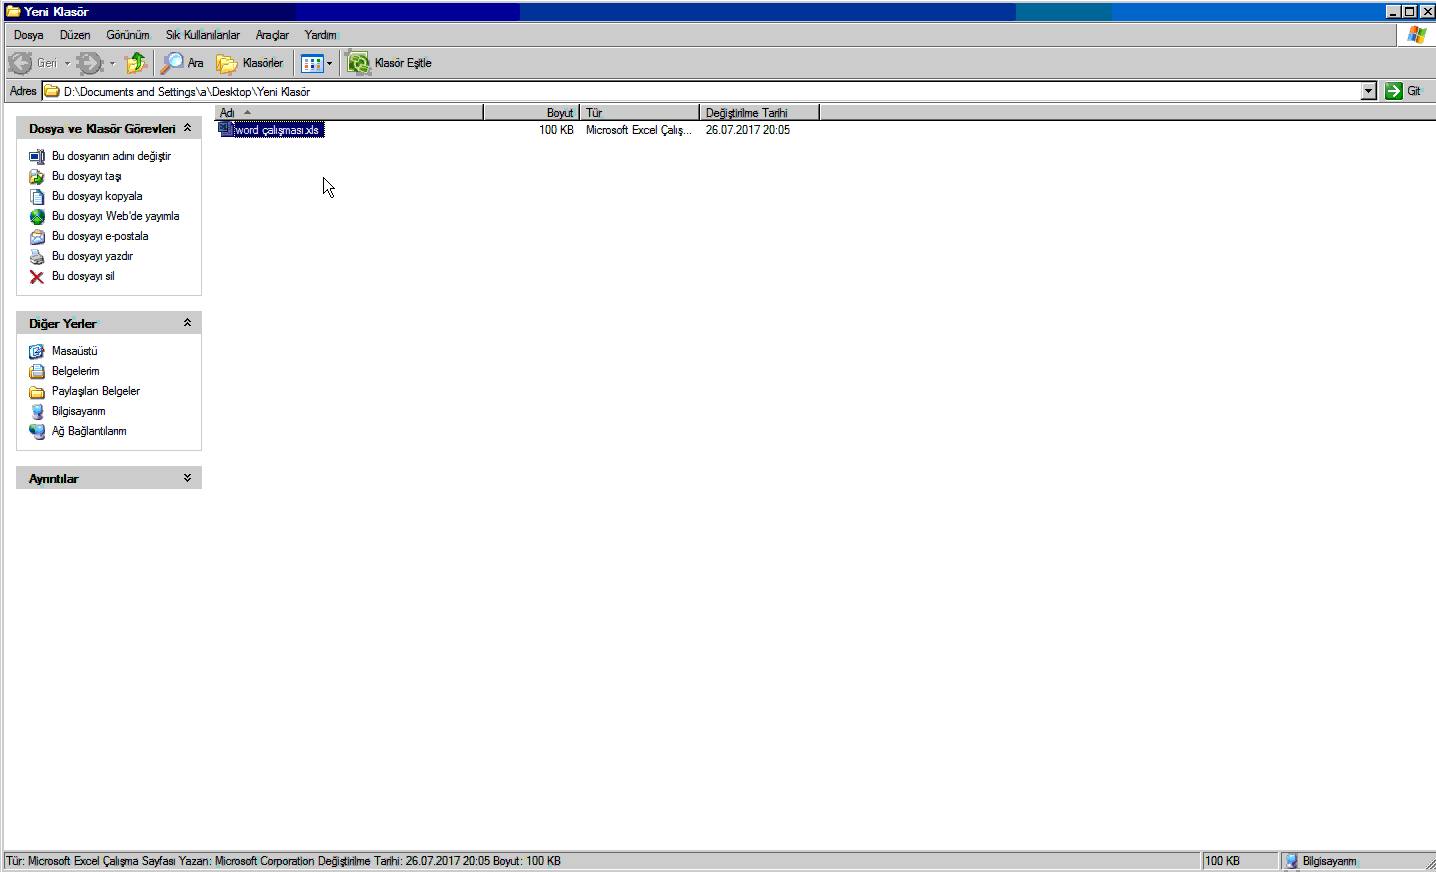Click the Masaüstü desktop icon
This screenshot has width=1436, height=872.
[x=37, y=352]
